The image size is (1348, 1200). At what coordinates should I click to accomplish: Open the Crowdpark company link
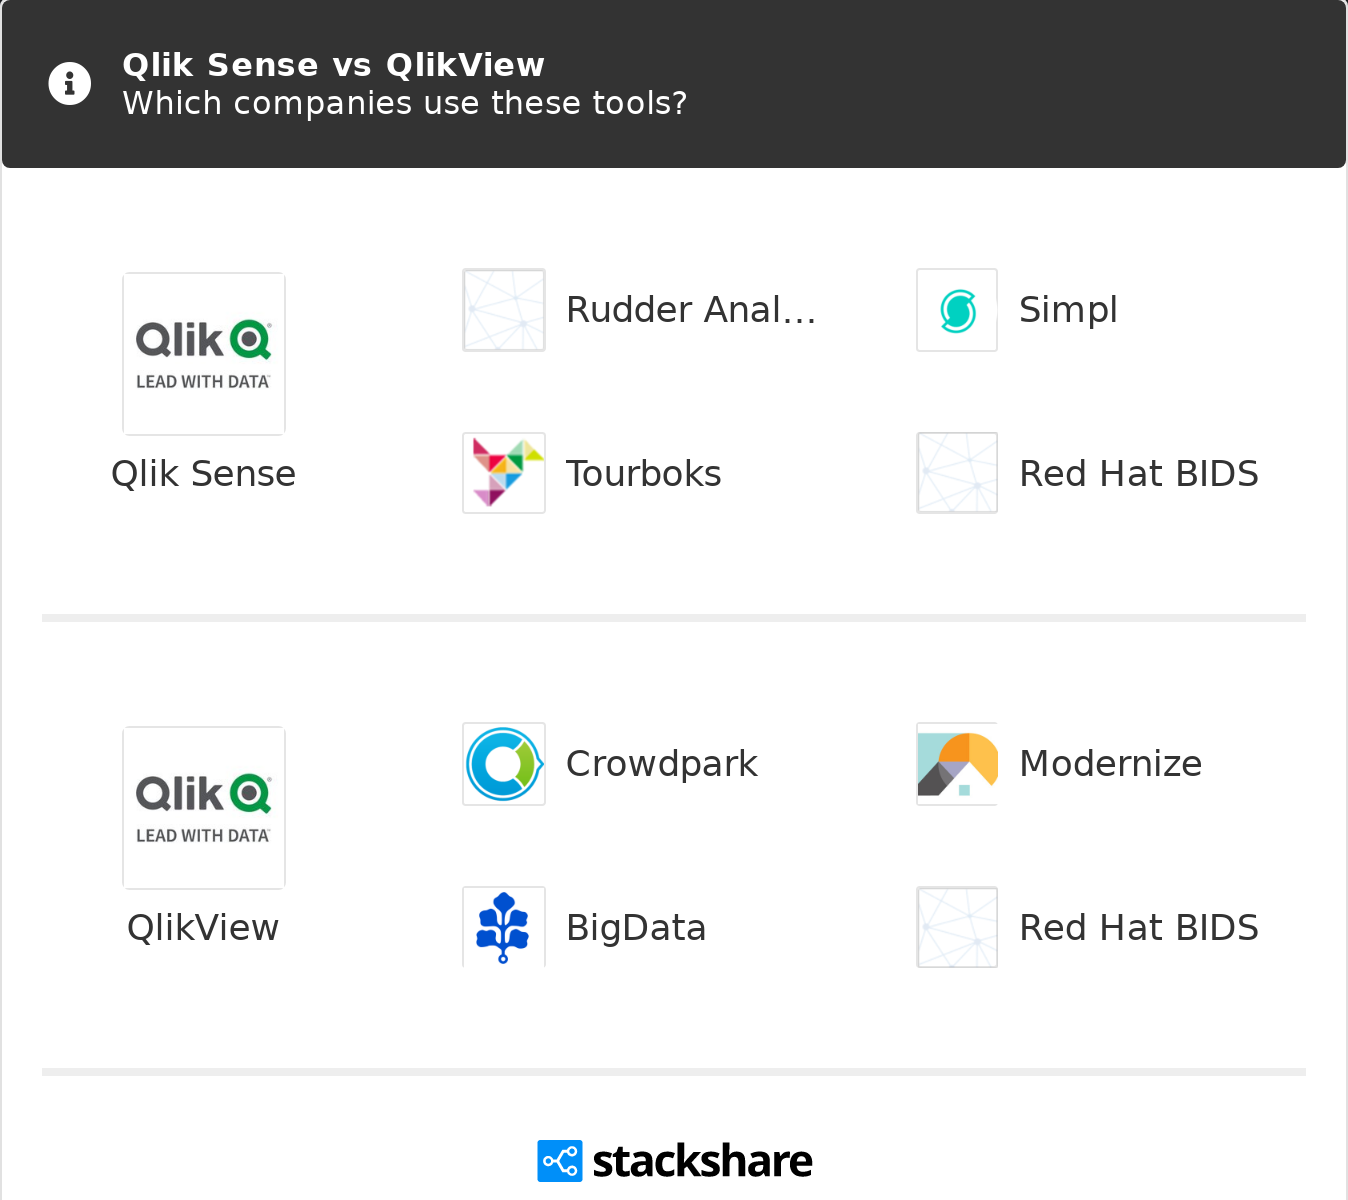click(x=661, y=764)
